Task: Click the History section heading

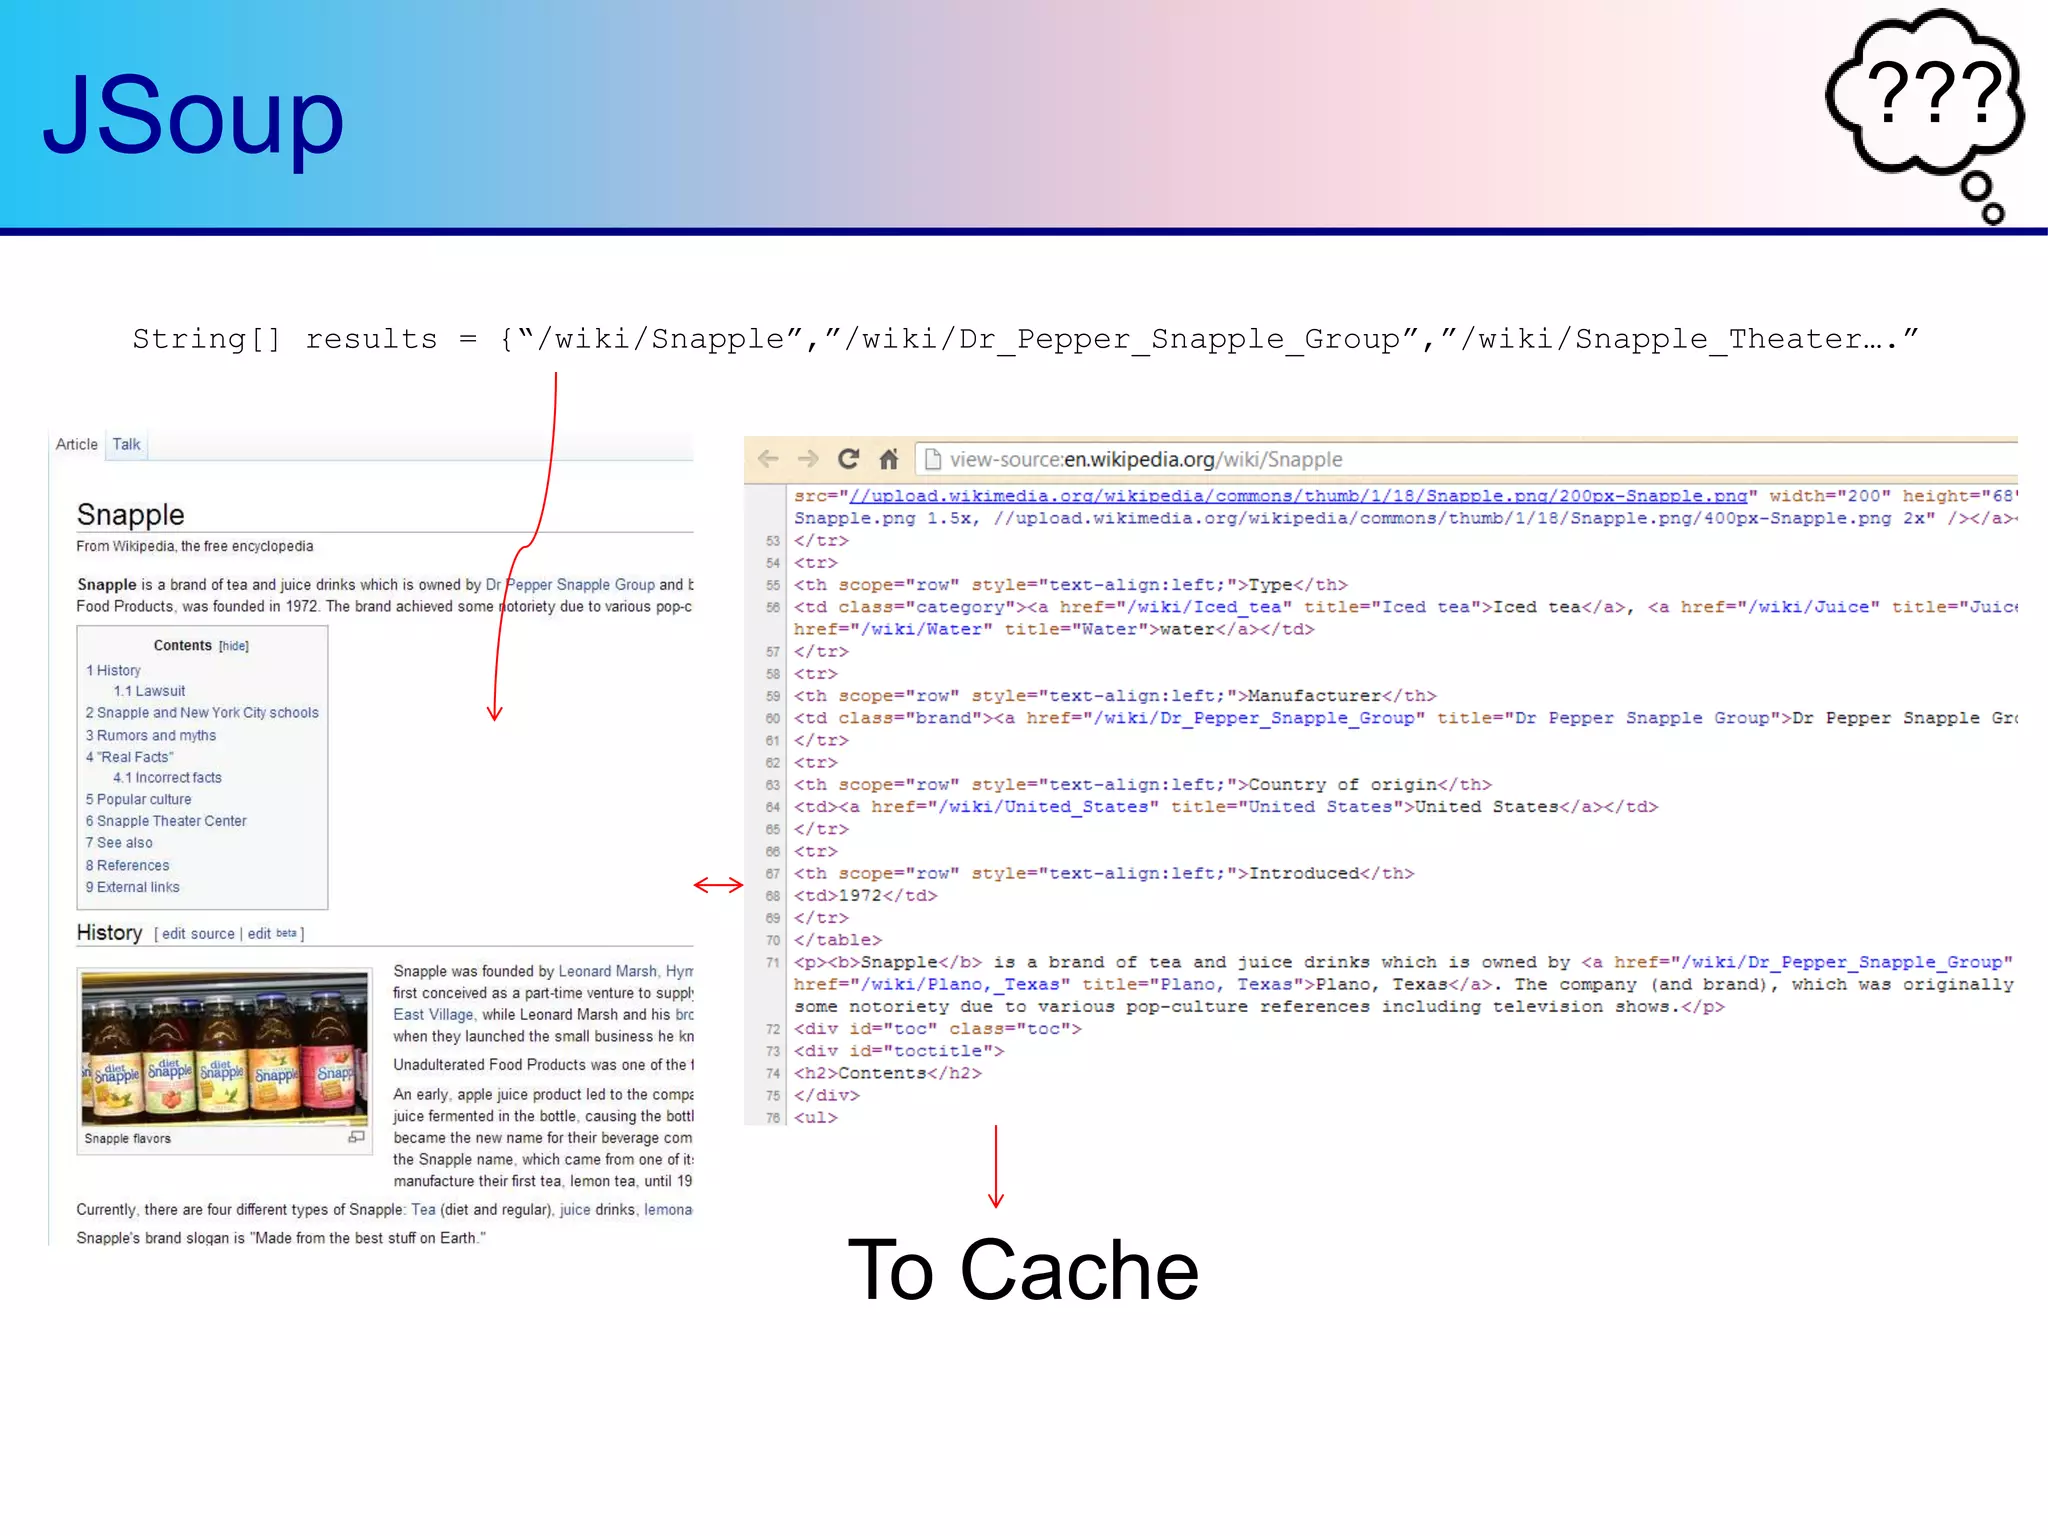Action: pos(110,933)
